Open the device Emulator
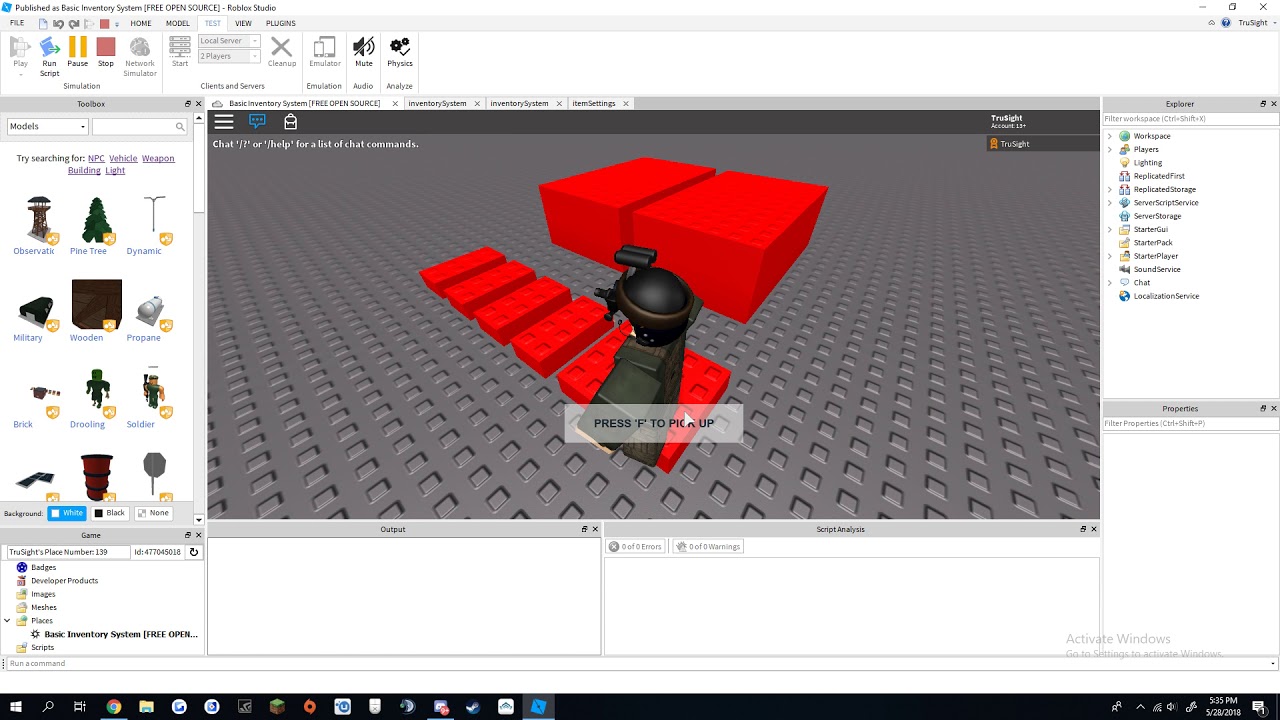Screen dimensions: 1280x720 click(x=324, y=52)
